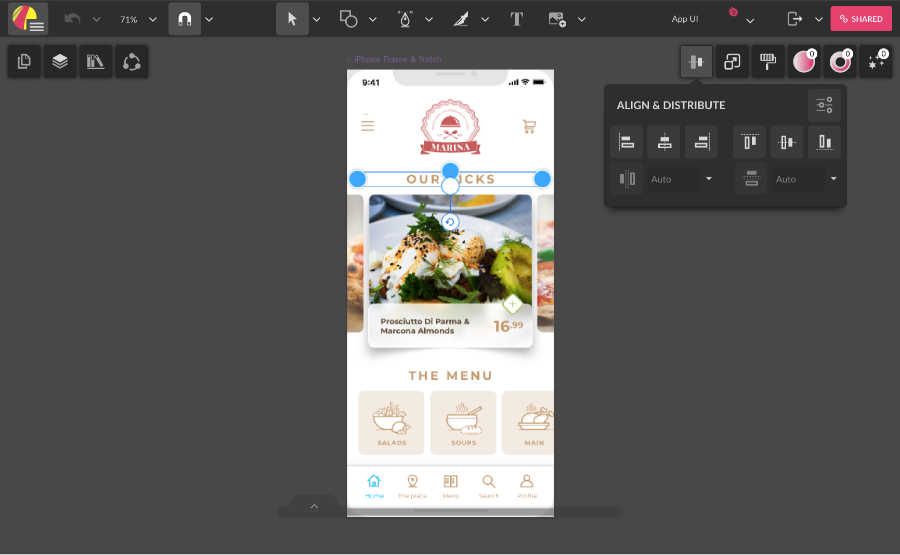Align selection to left edge
Image resolution: width=900 pixels, height=555 pixels.
(626, 142)
